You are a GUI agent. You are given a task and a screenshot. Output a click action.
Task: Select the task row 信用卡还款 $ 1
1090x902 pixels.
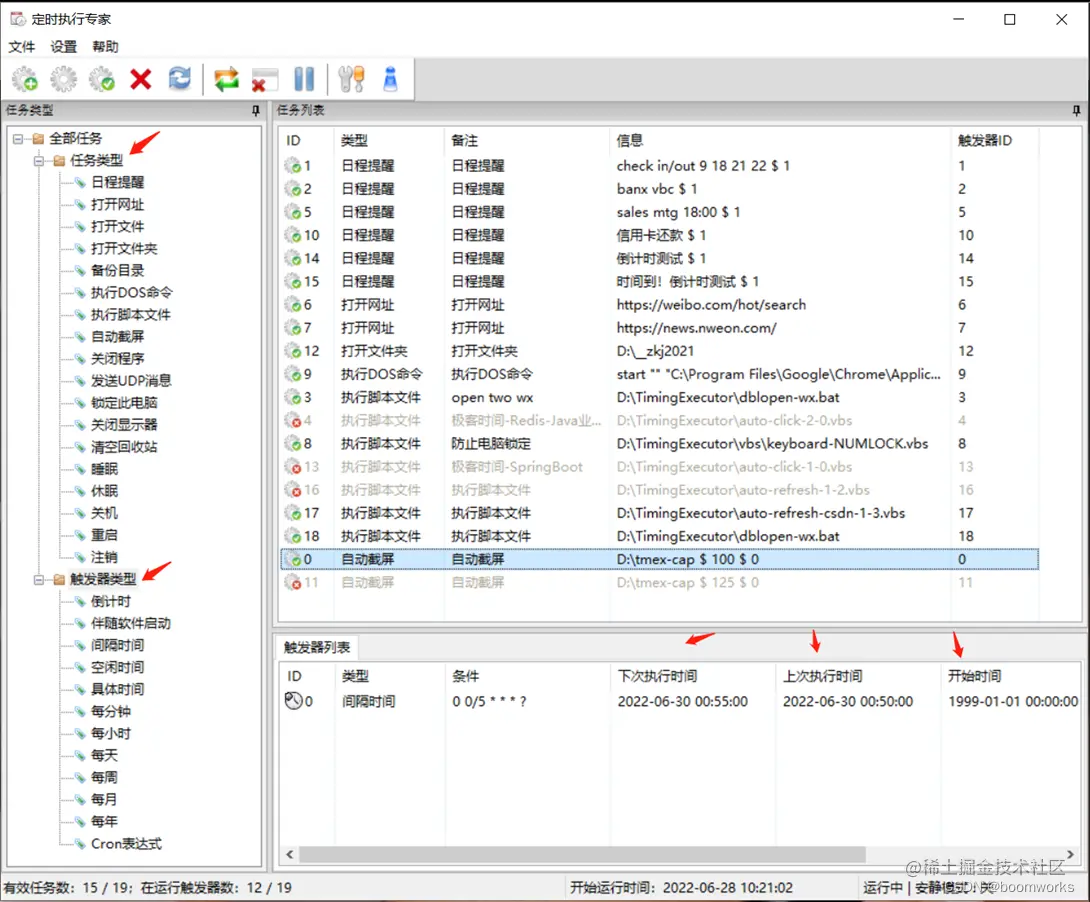[x=659, y=236]
